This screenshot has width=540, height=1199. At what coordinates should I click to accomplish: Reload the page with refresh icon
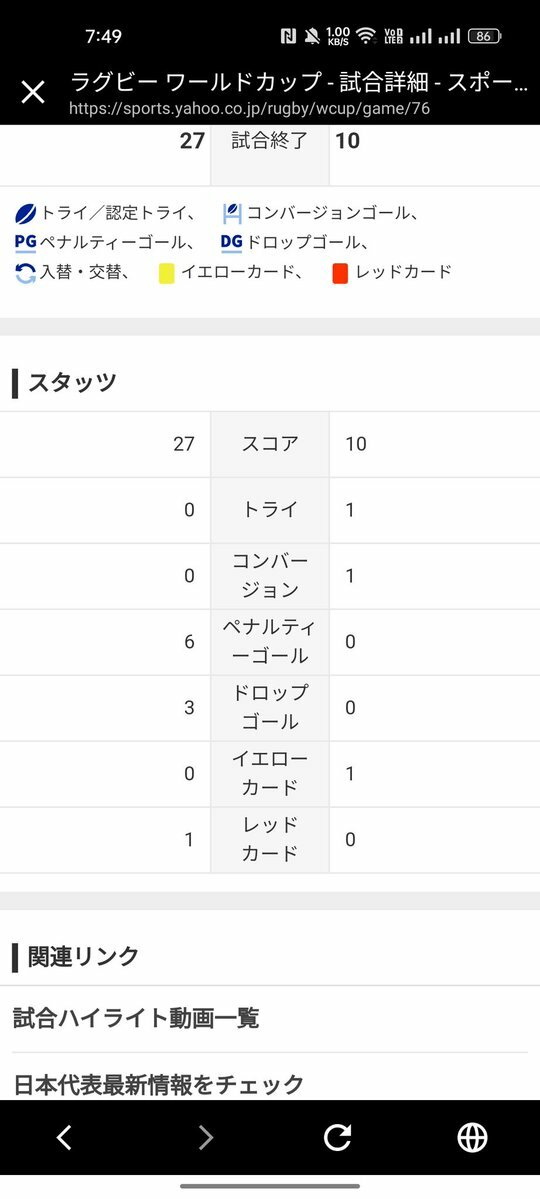[337, 1138]
